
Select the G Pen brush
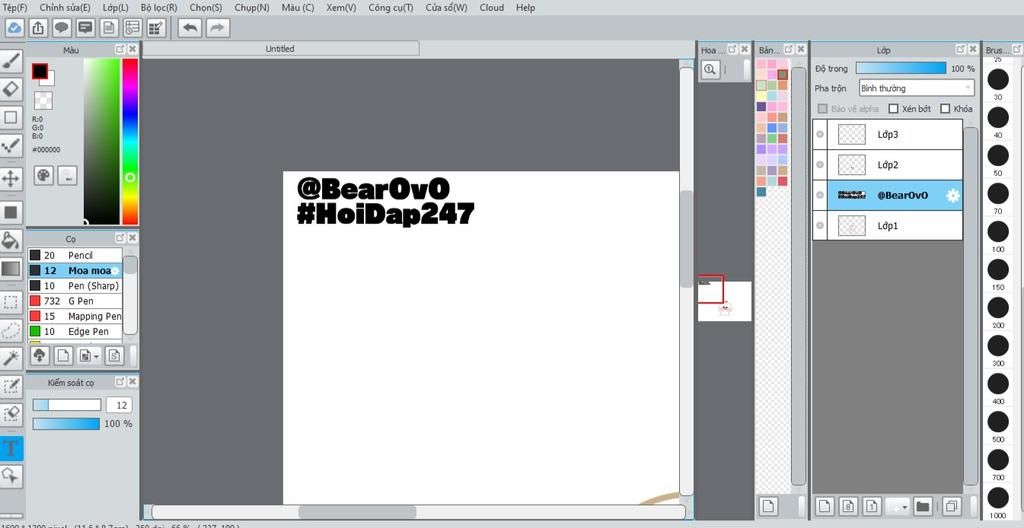pyautogui.click(x=75, y=301)
